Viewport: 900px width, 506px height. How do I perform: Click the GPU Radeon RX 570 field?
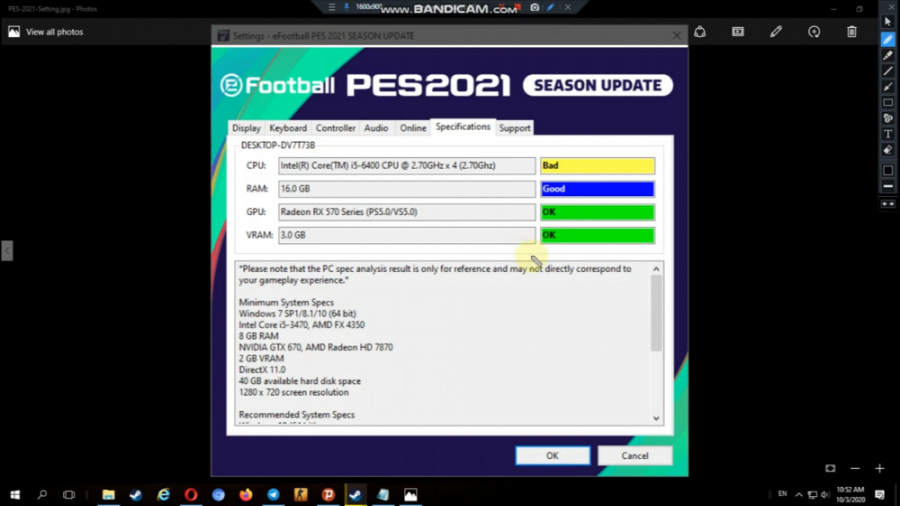click(x=407, y=212)
